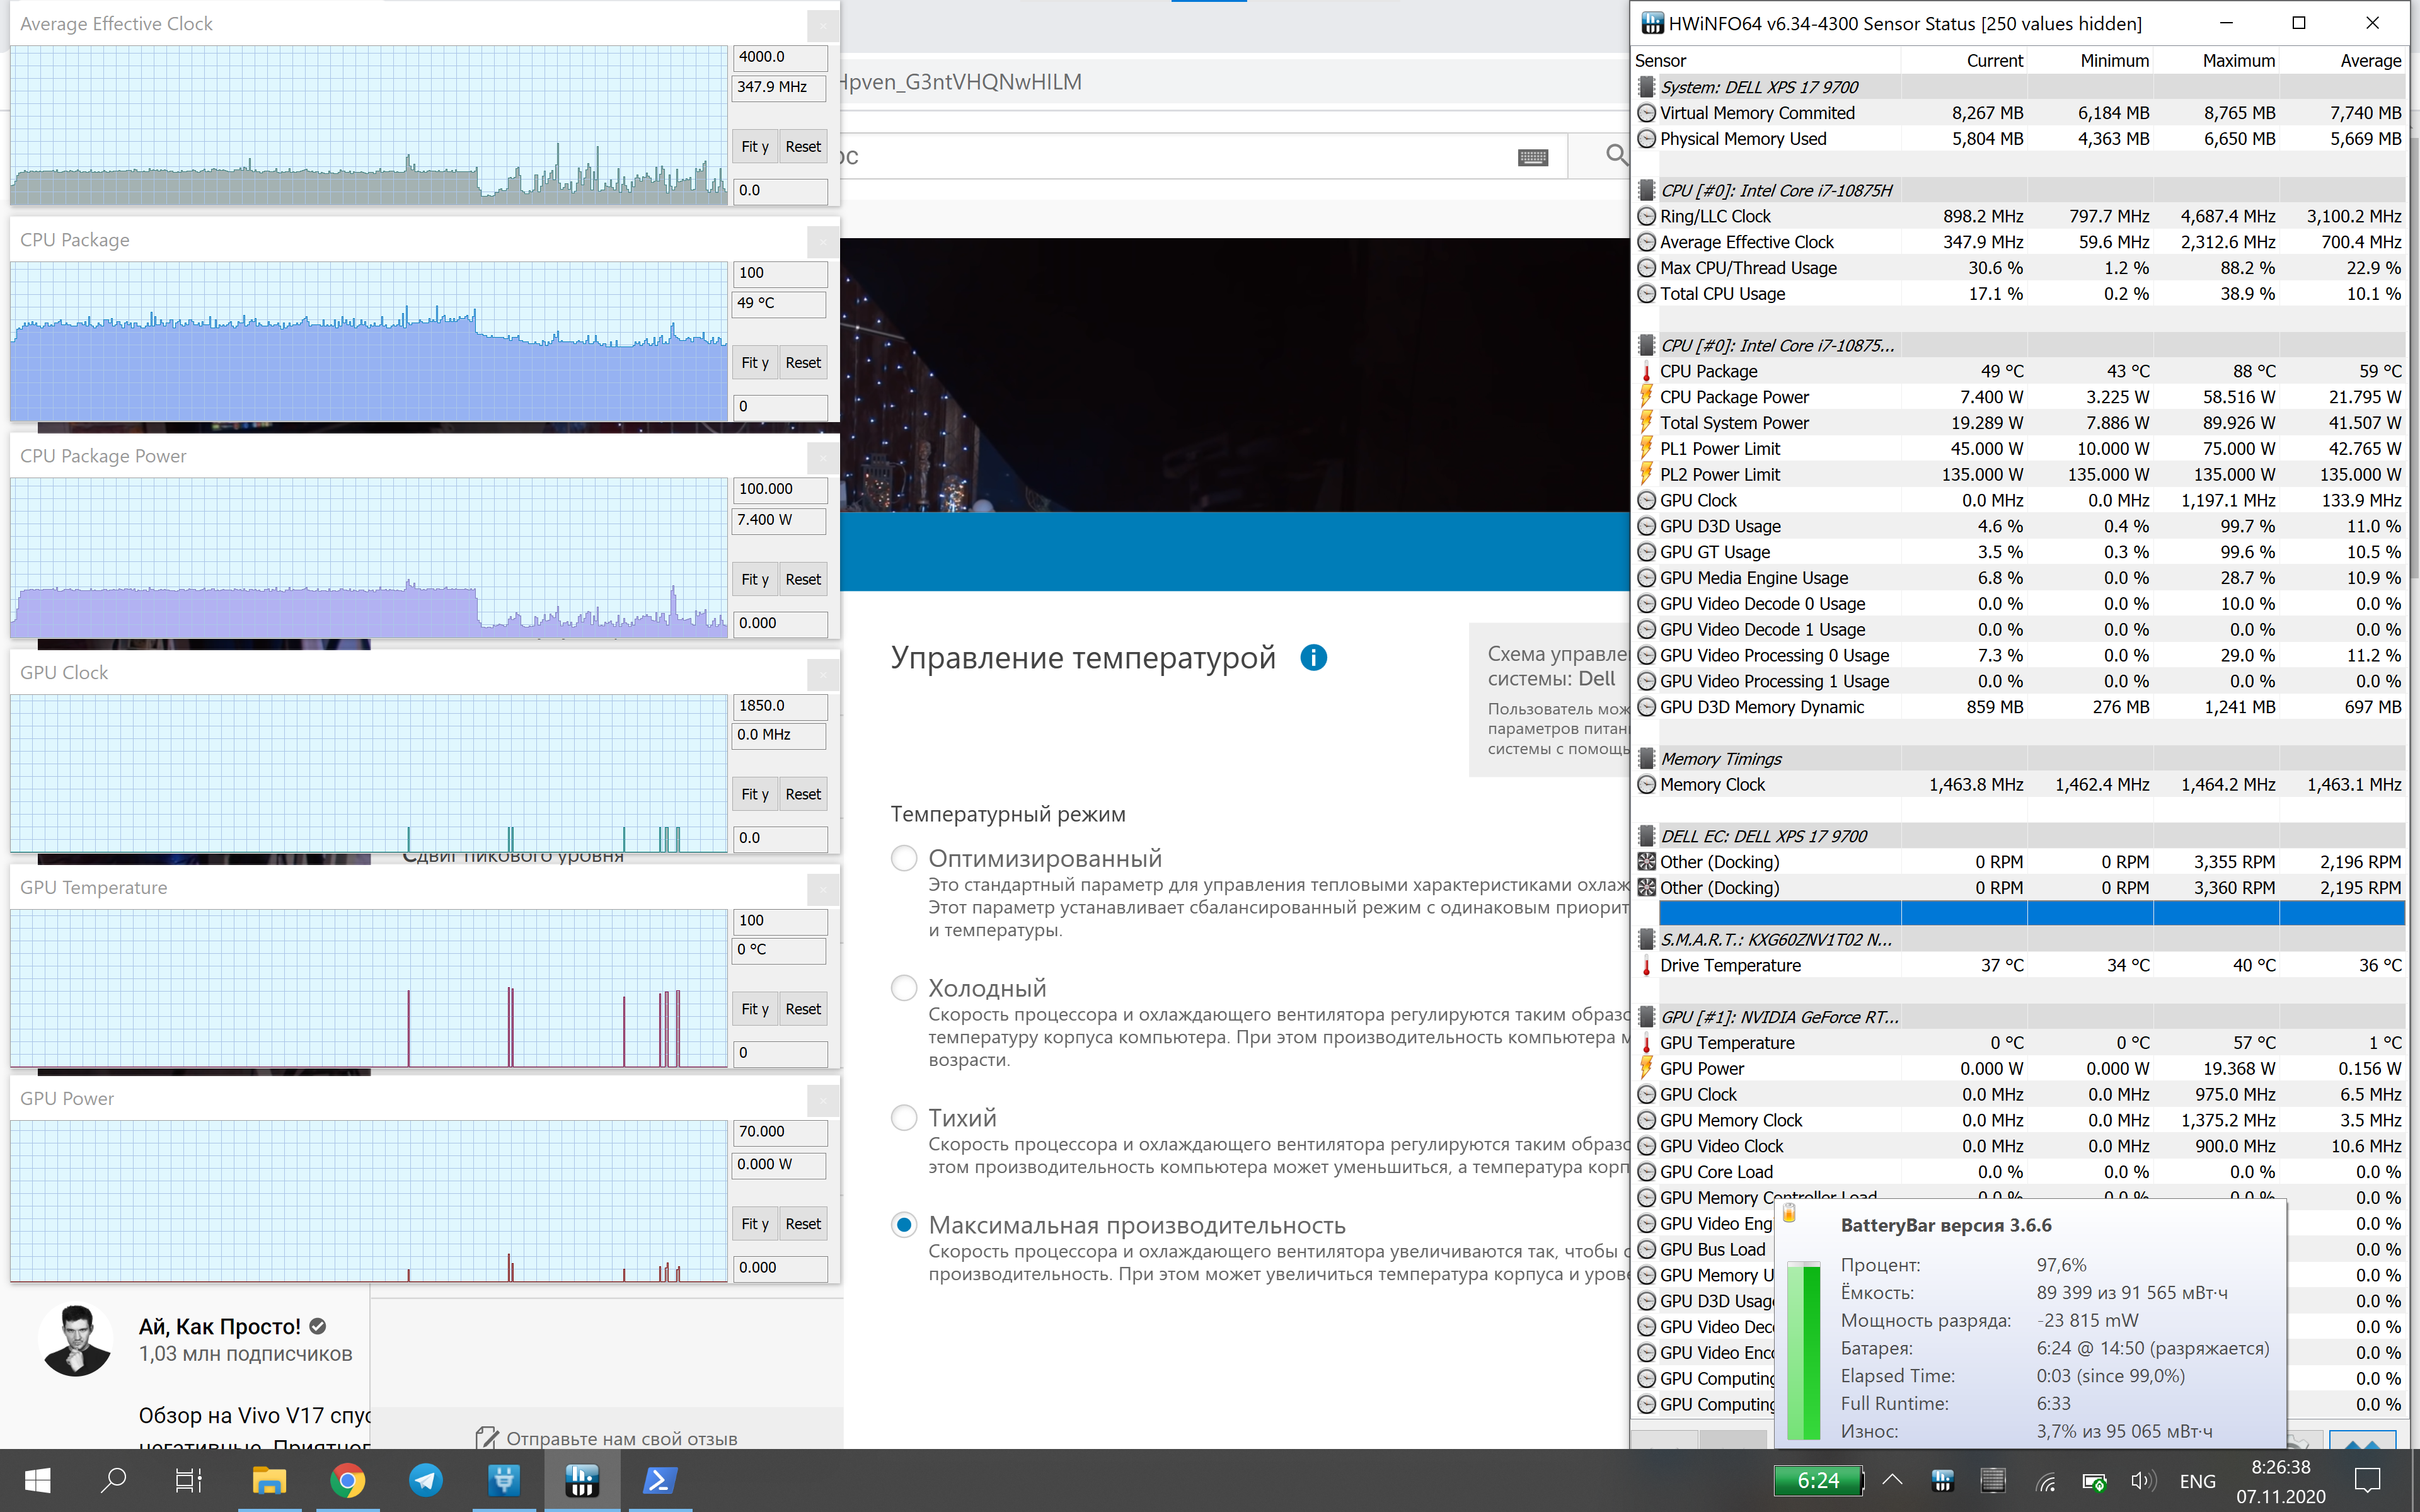Select the CPU Package Power sensor row
Viewport: 2420px width, 1512px height.
[2019, 397]
